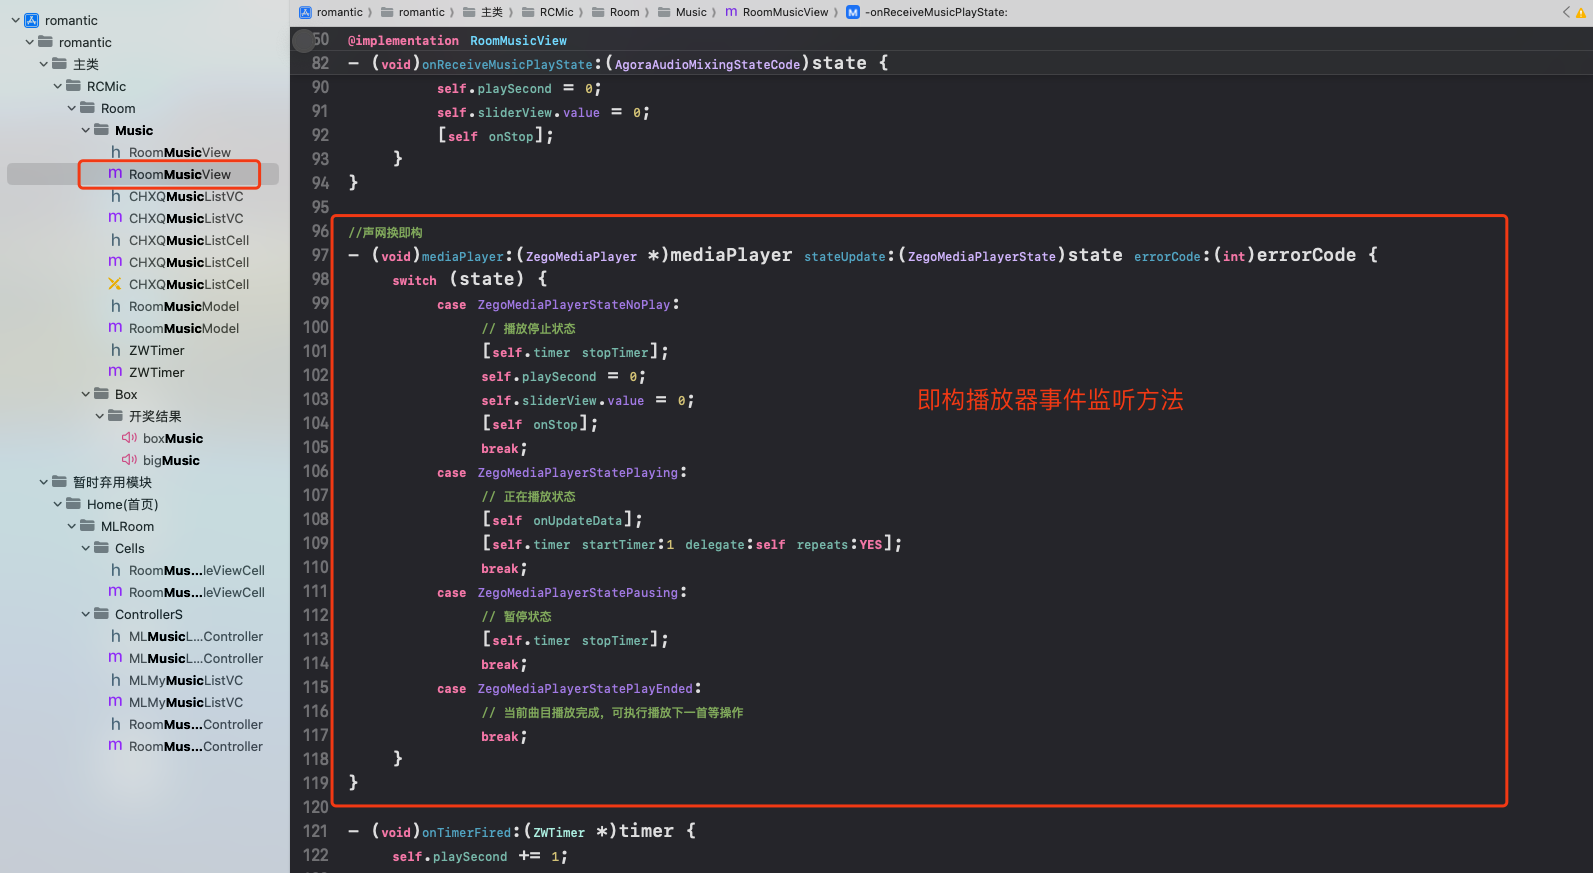
Task: Collapse the romantic project root chevron
Action: 15,20
